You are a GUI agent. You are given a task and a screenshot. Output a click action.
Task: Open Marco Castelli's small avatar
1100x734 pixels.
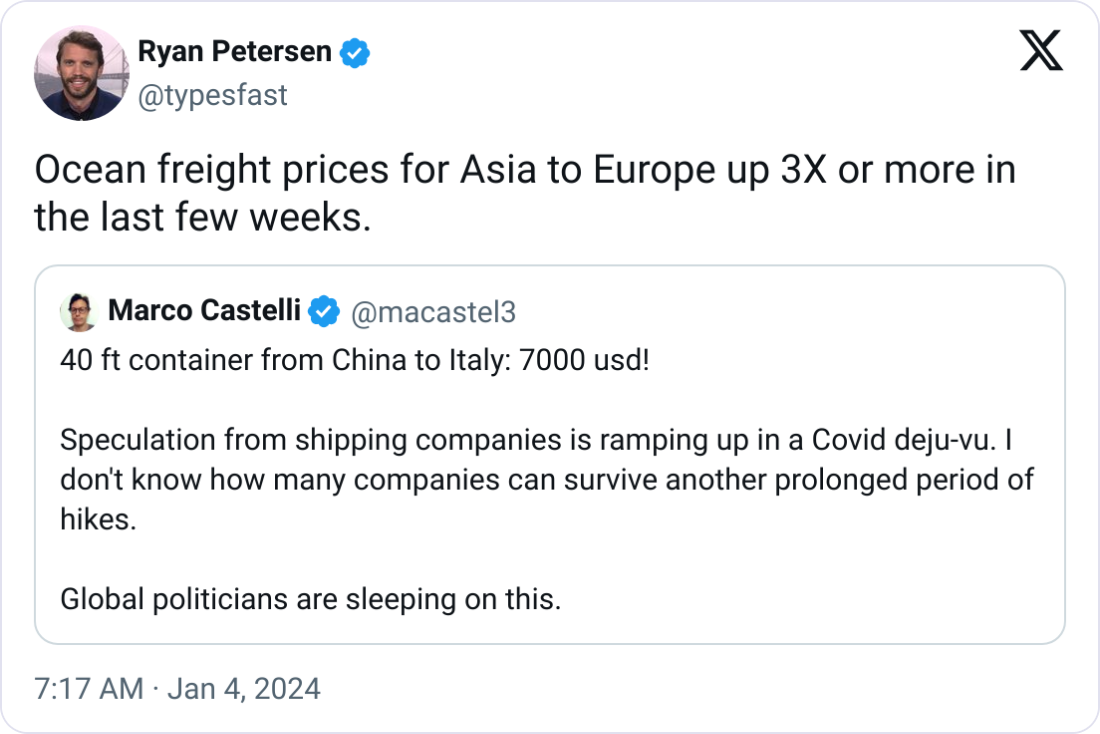tap(78, 312)
